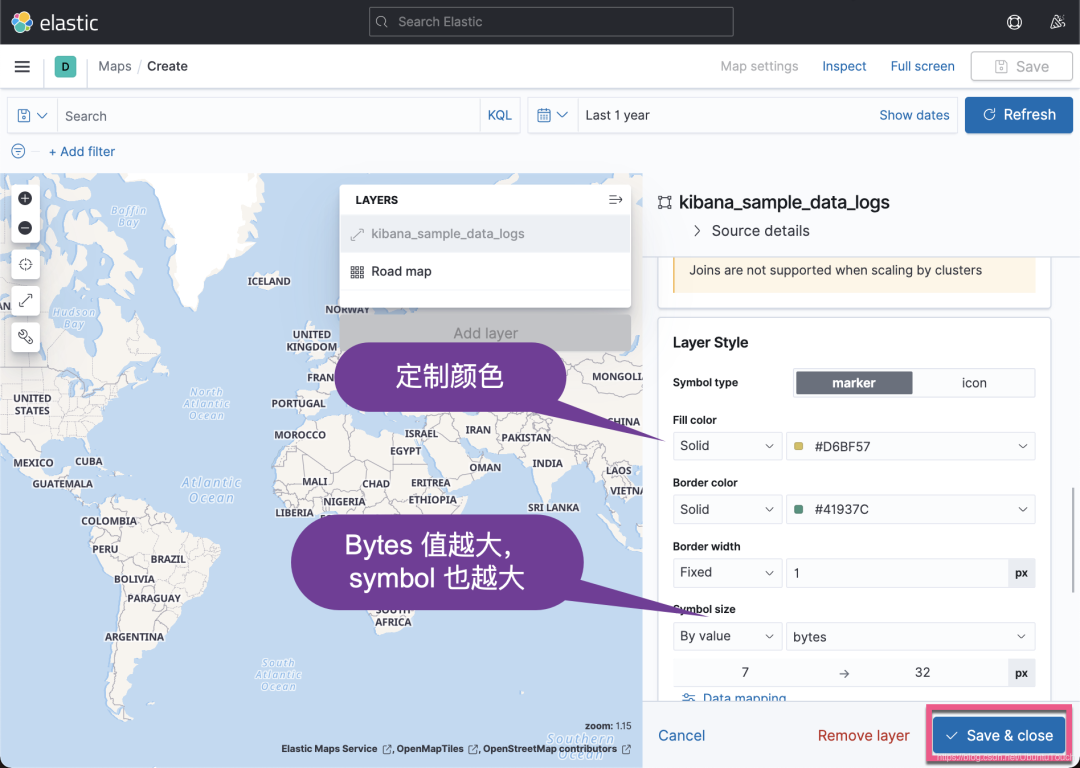The image size is (1080, 768).
Task: Switch to Full screen
Action: (x=922, y=66)
